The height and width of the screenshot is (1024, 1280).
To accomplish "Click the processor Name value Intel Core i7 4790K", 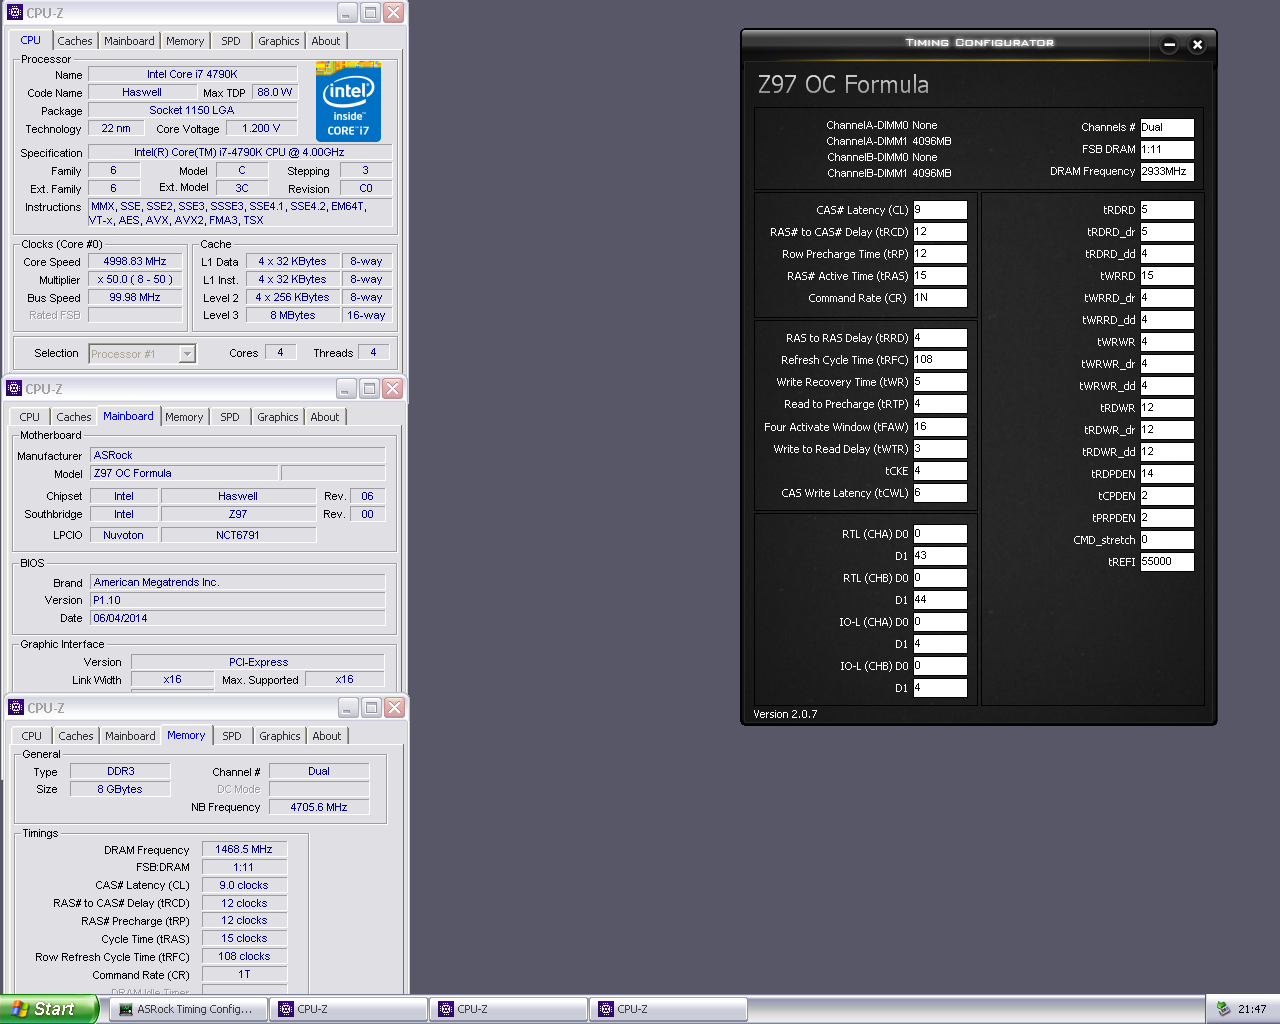I will (x=192, y=74).
